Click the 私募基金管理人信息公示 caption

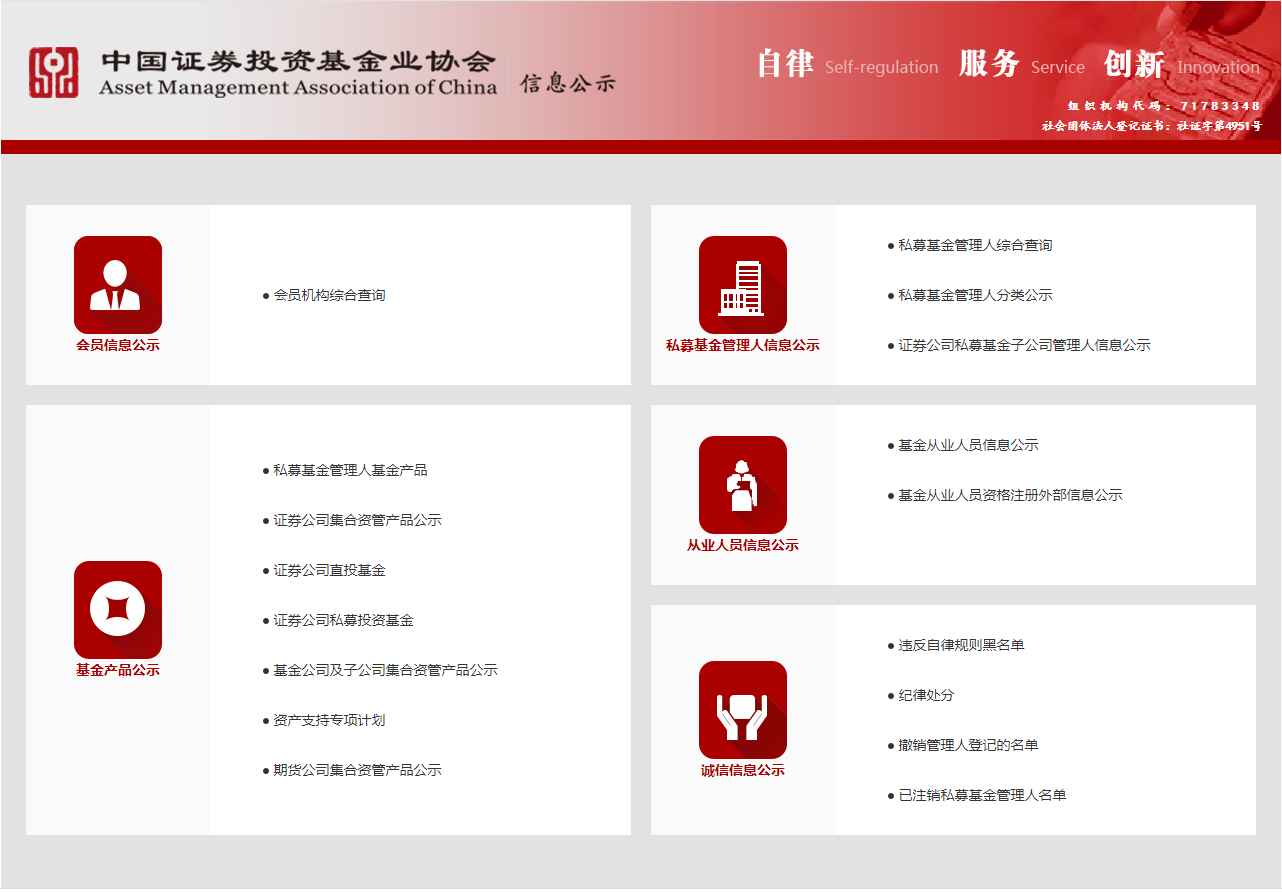pyautogui.click(x=743, y=345)
